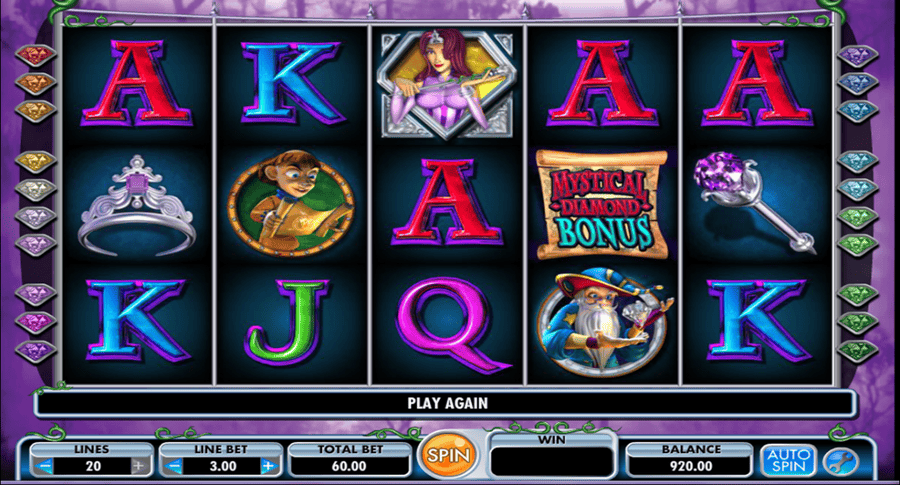Raise the line bet with plus
The image size is (900, 485).
pos(267,466)
